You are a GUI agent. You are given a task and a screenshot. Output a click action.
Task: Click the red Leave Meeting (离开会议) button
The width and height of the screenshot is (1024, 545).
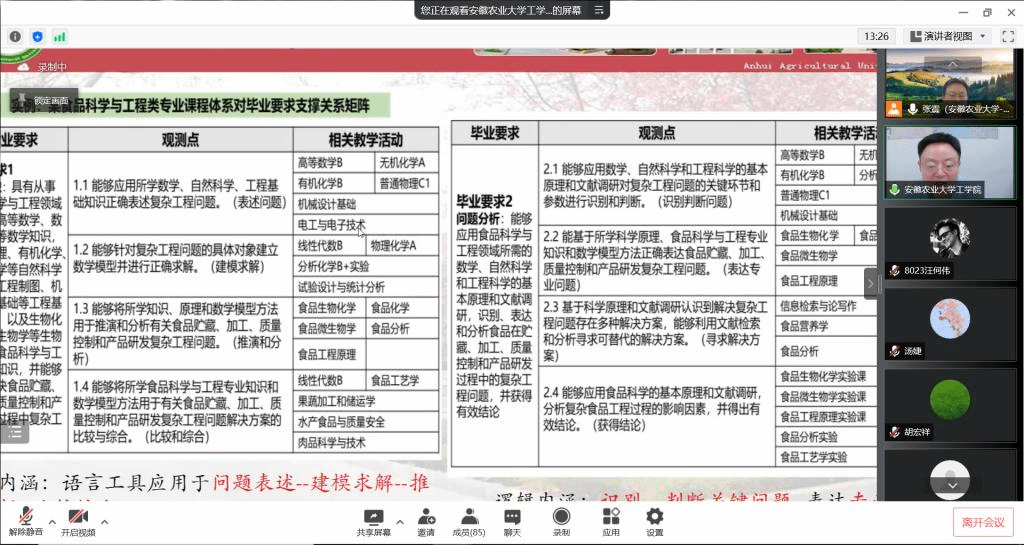click(983, 521)
